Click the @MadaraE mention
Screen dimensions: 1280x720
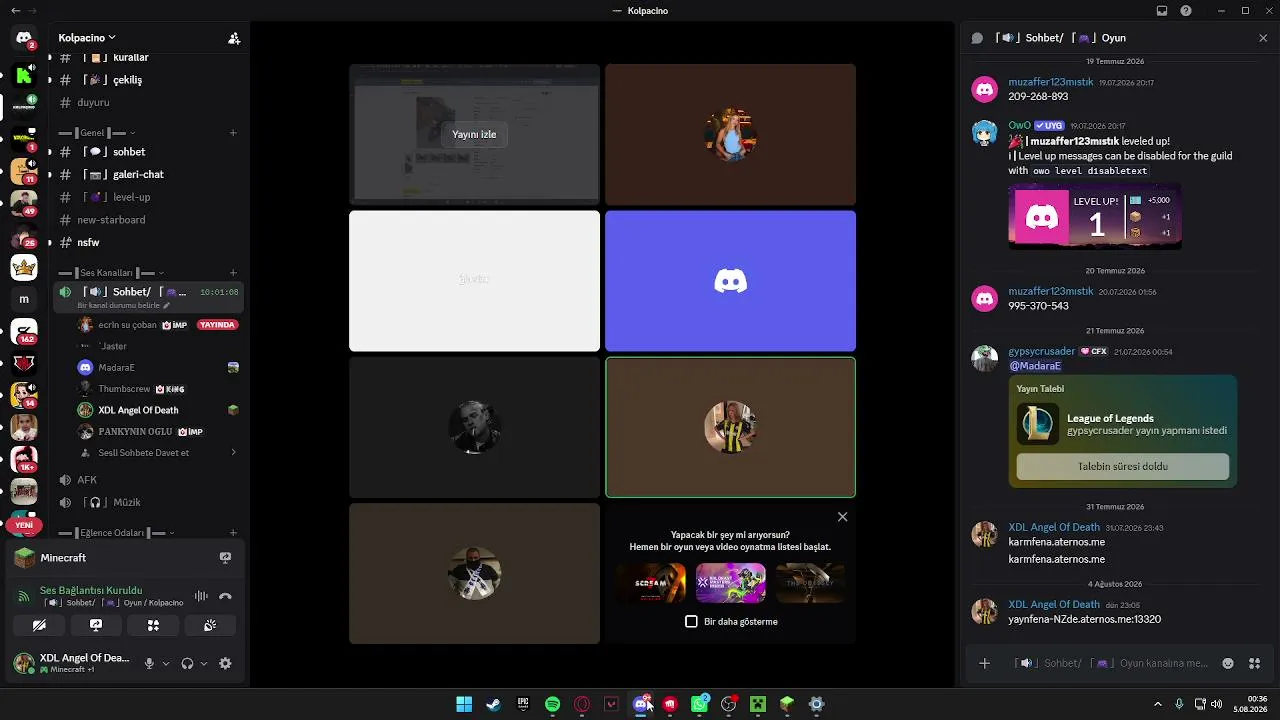[1034, 366]
